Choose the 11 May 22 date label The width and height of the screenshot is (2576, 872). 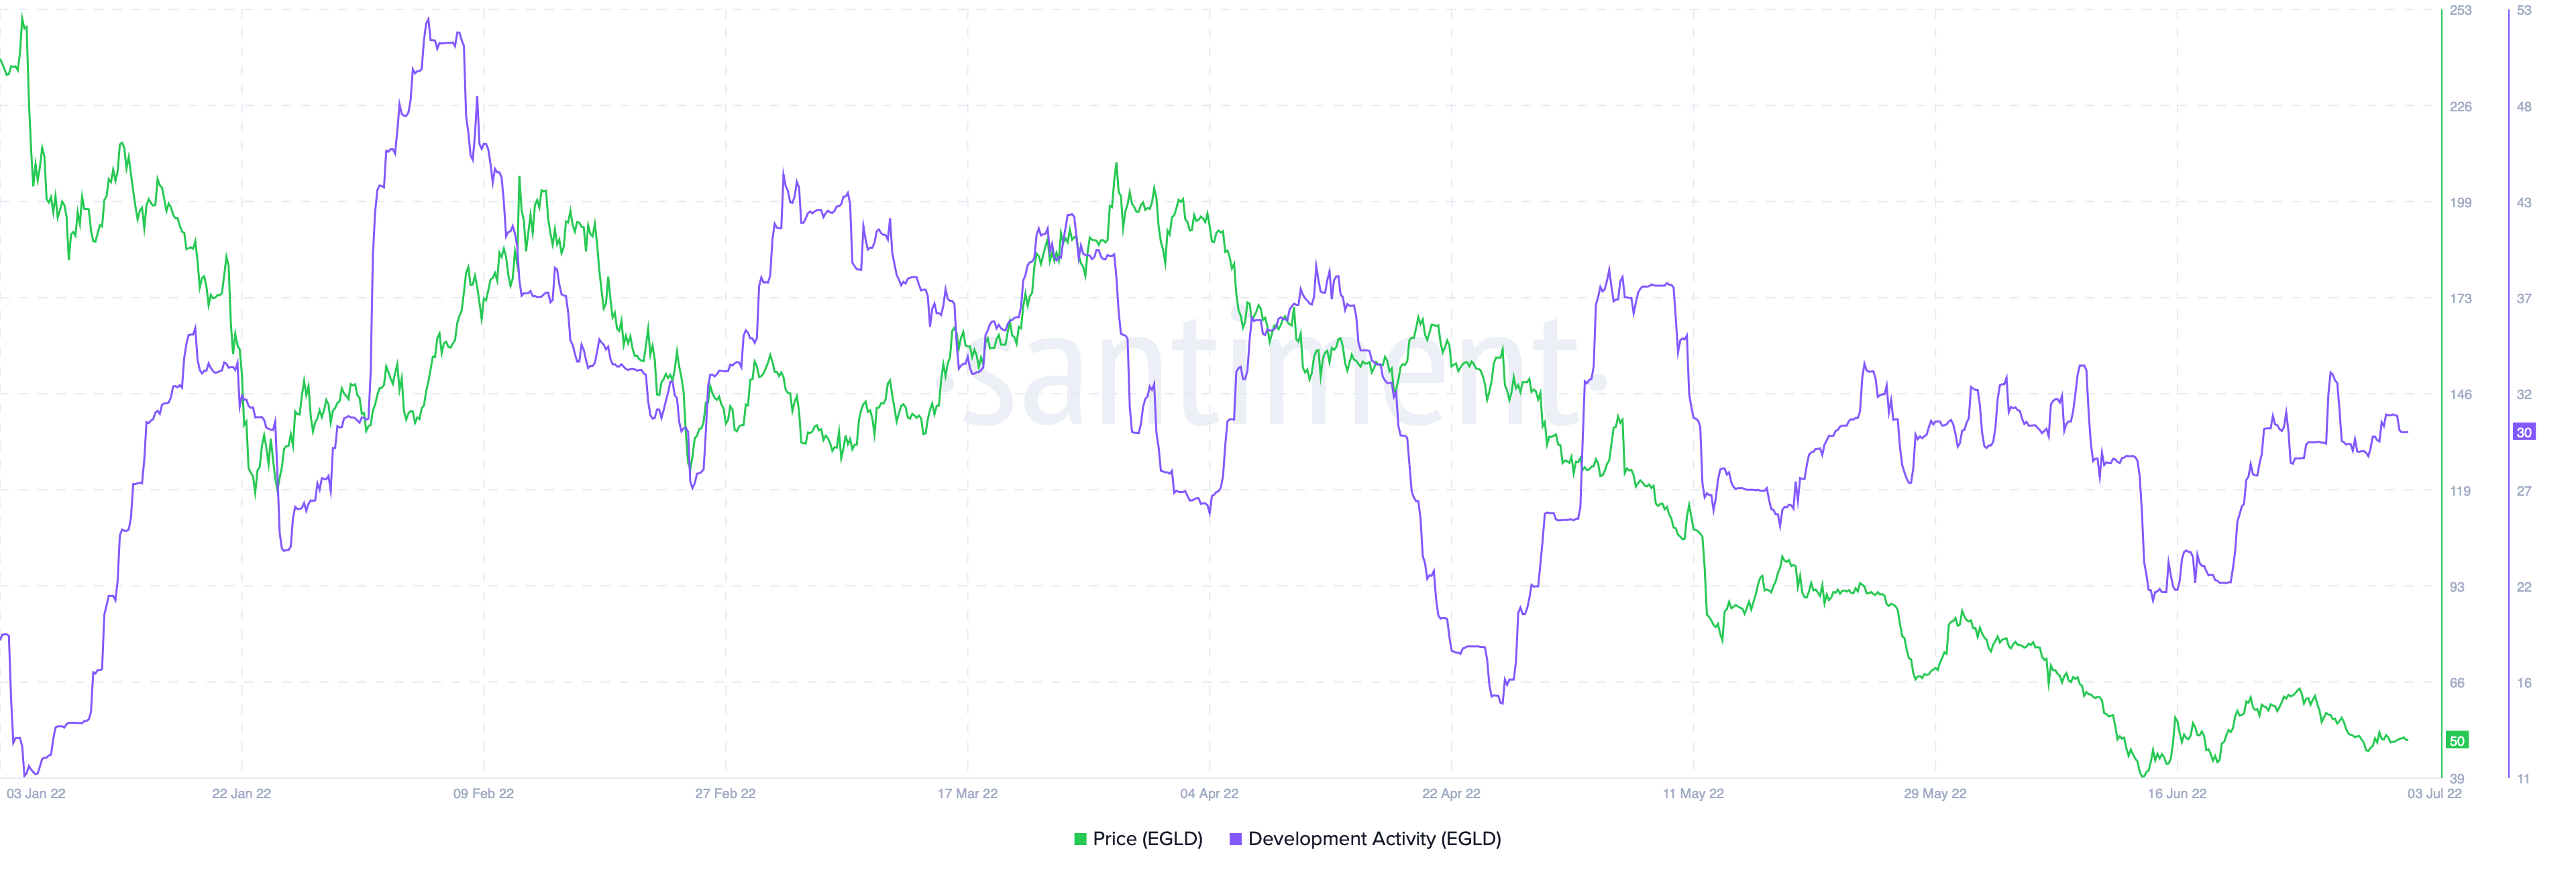tap(1693, 794)
